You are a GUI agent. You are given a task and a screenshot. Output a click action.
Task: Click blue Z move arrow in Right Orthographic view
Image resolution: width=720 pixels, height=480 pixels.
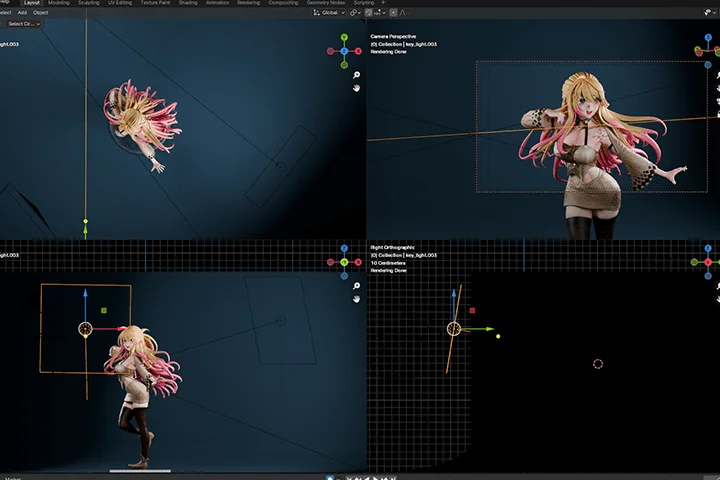[454, 294]
